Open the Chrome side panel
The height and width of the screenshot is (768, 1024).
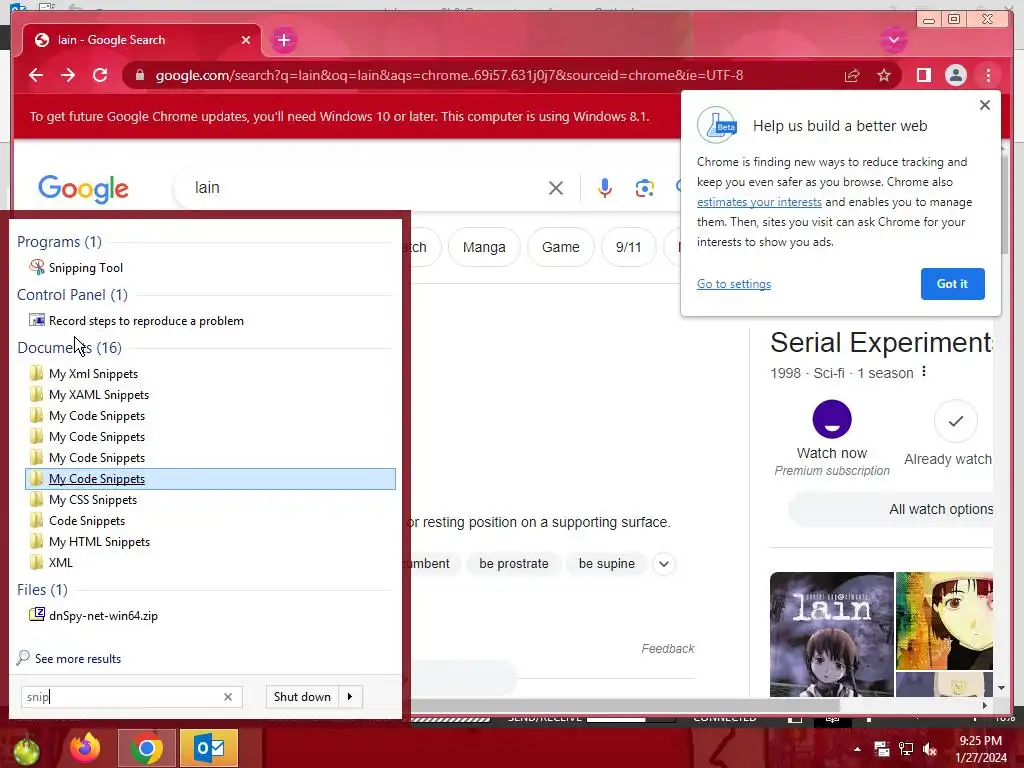click(923, 76)
